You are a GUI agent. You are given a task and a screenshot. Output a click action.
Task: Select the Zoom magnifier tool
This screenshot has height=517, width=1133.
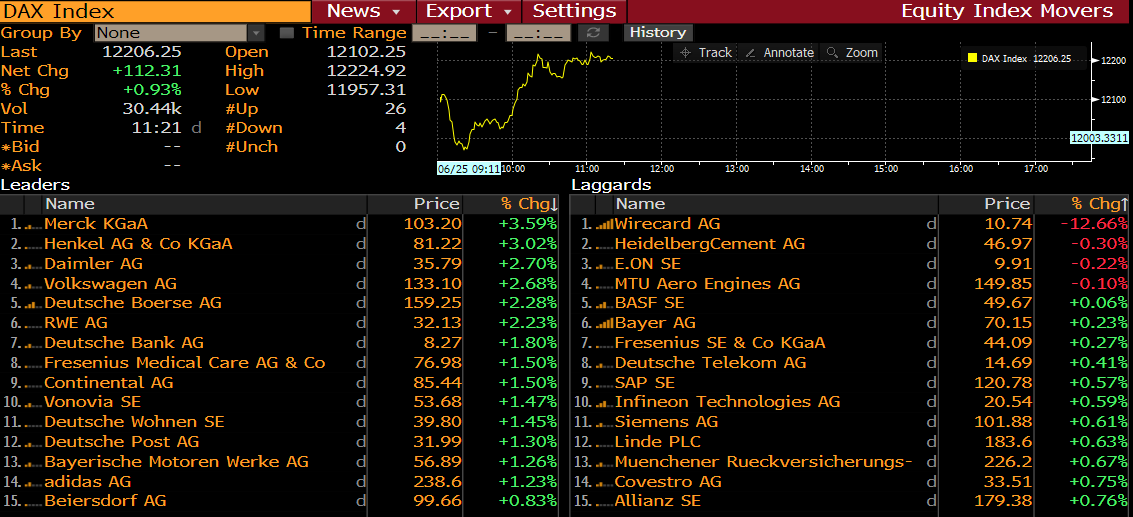[853, 53]
